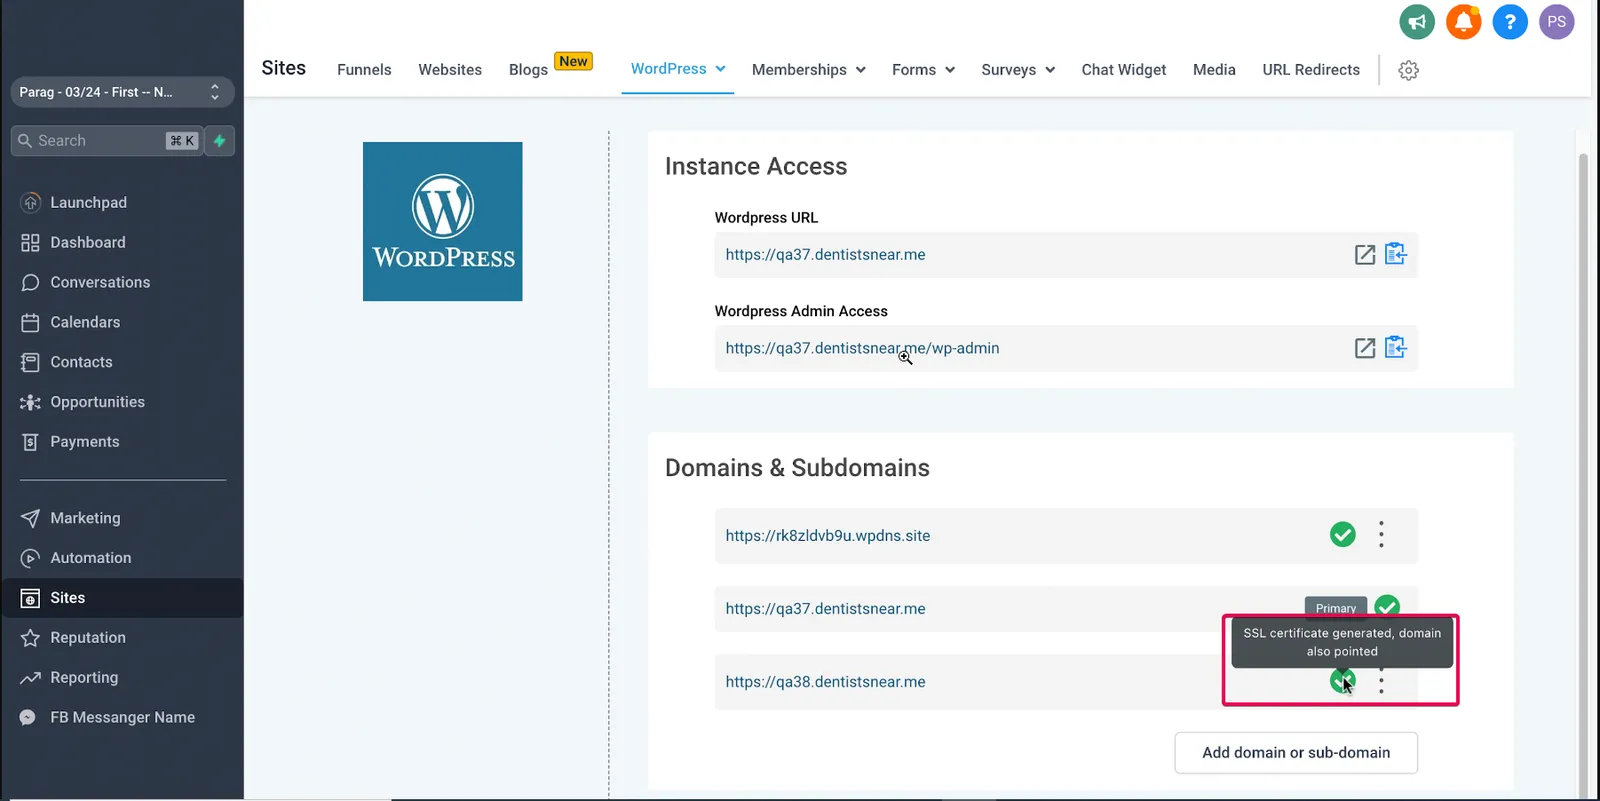This screenshot has height=801, width=1600.
Task: Expand the Memberships dropdown
Action: (x=808, y=70)
